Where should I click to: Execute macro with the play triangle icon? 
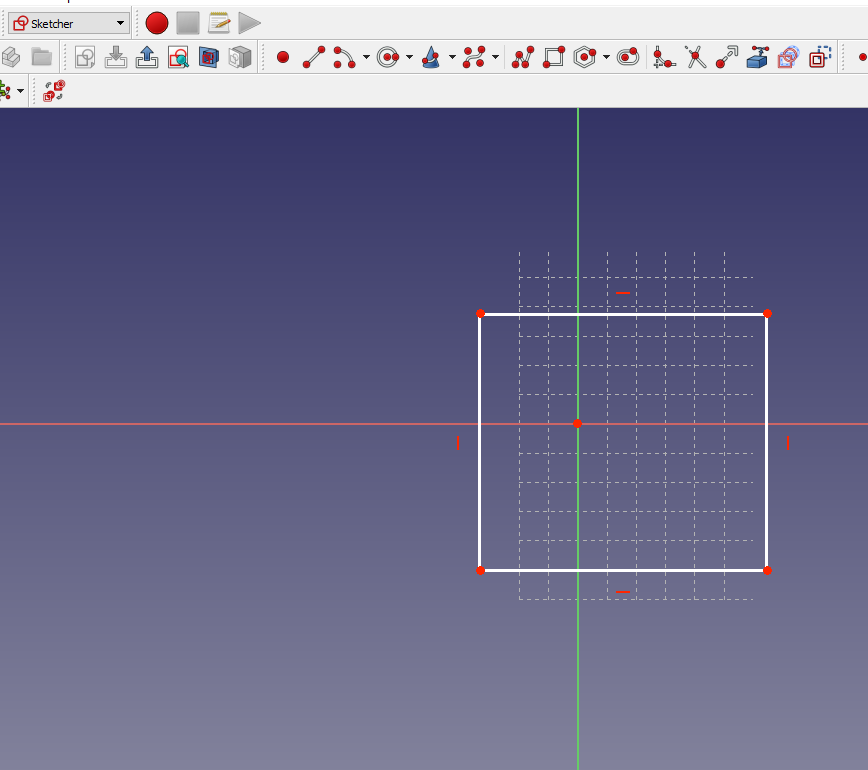(x=249, y=23)
